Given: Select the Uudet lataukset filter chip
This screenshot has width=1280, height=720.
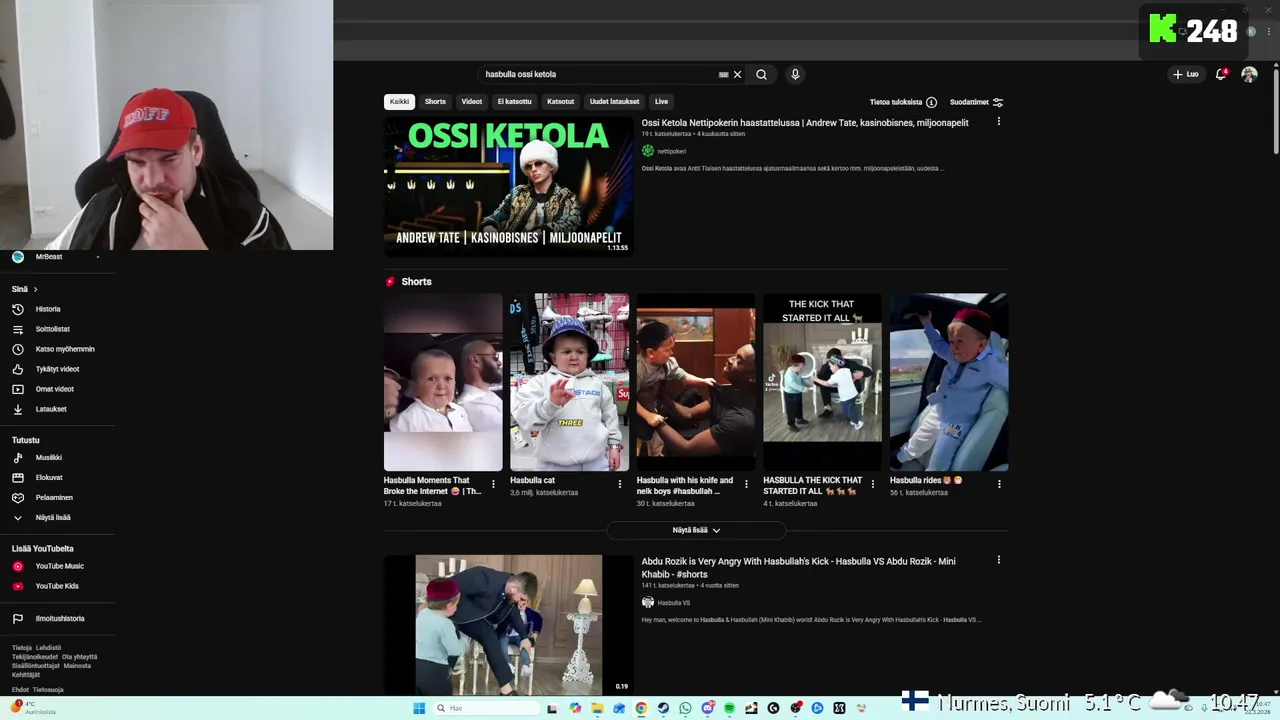Looking at the screenshot, I should pos(614,101).
